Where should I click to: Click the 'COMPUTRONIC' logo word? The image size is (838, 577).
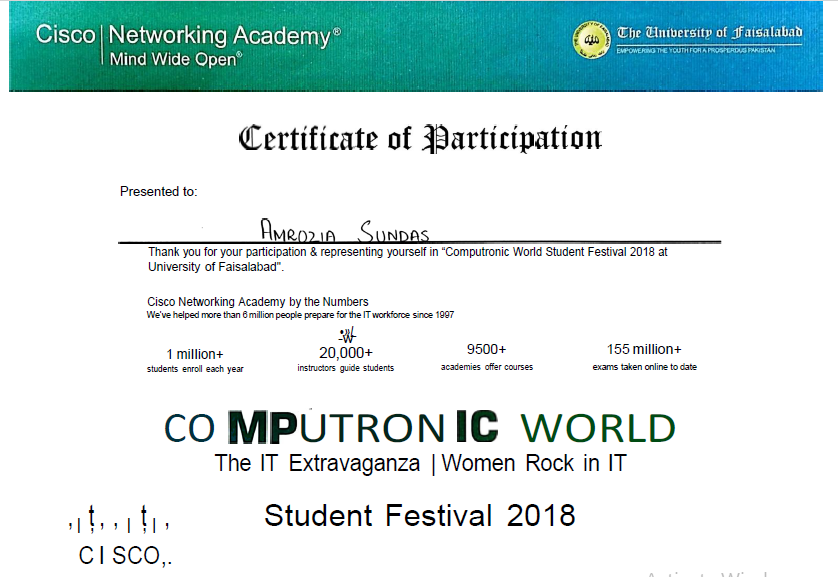(x=331, y=427)
